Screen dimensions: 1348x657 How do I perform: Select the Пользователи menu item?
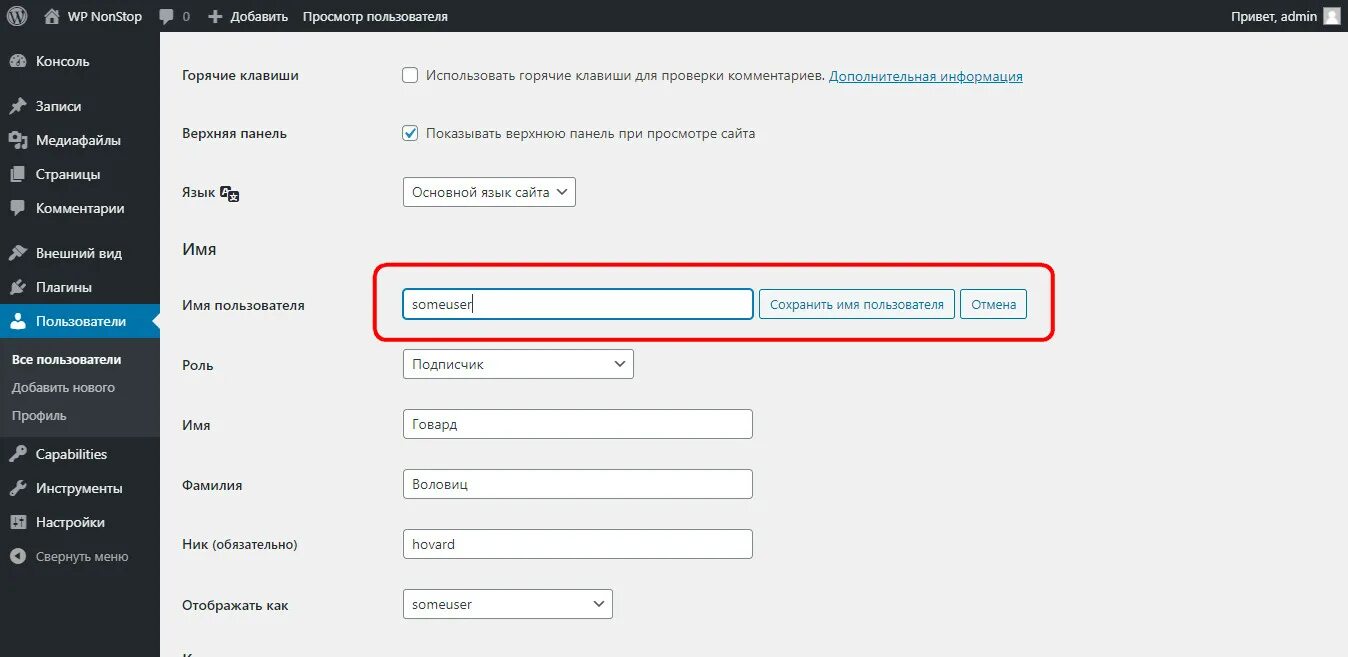pos(80,321)
